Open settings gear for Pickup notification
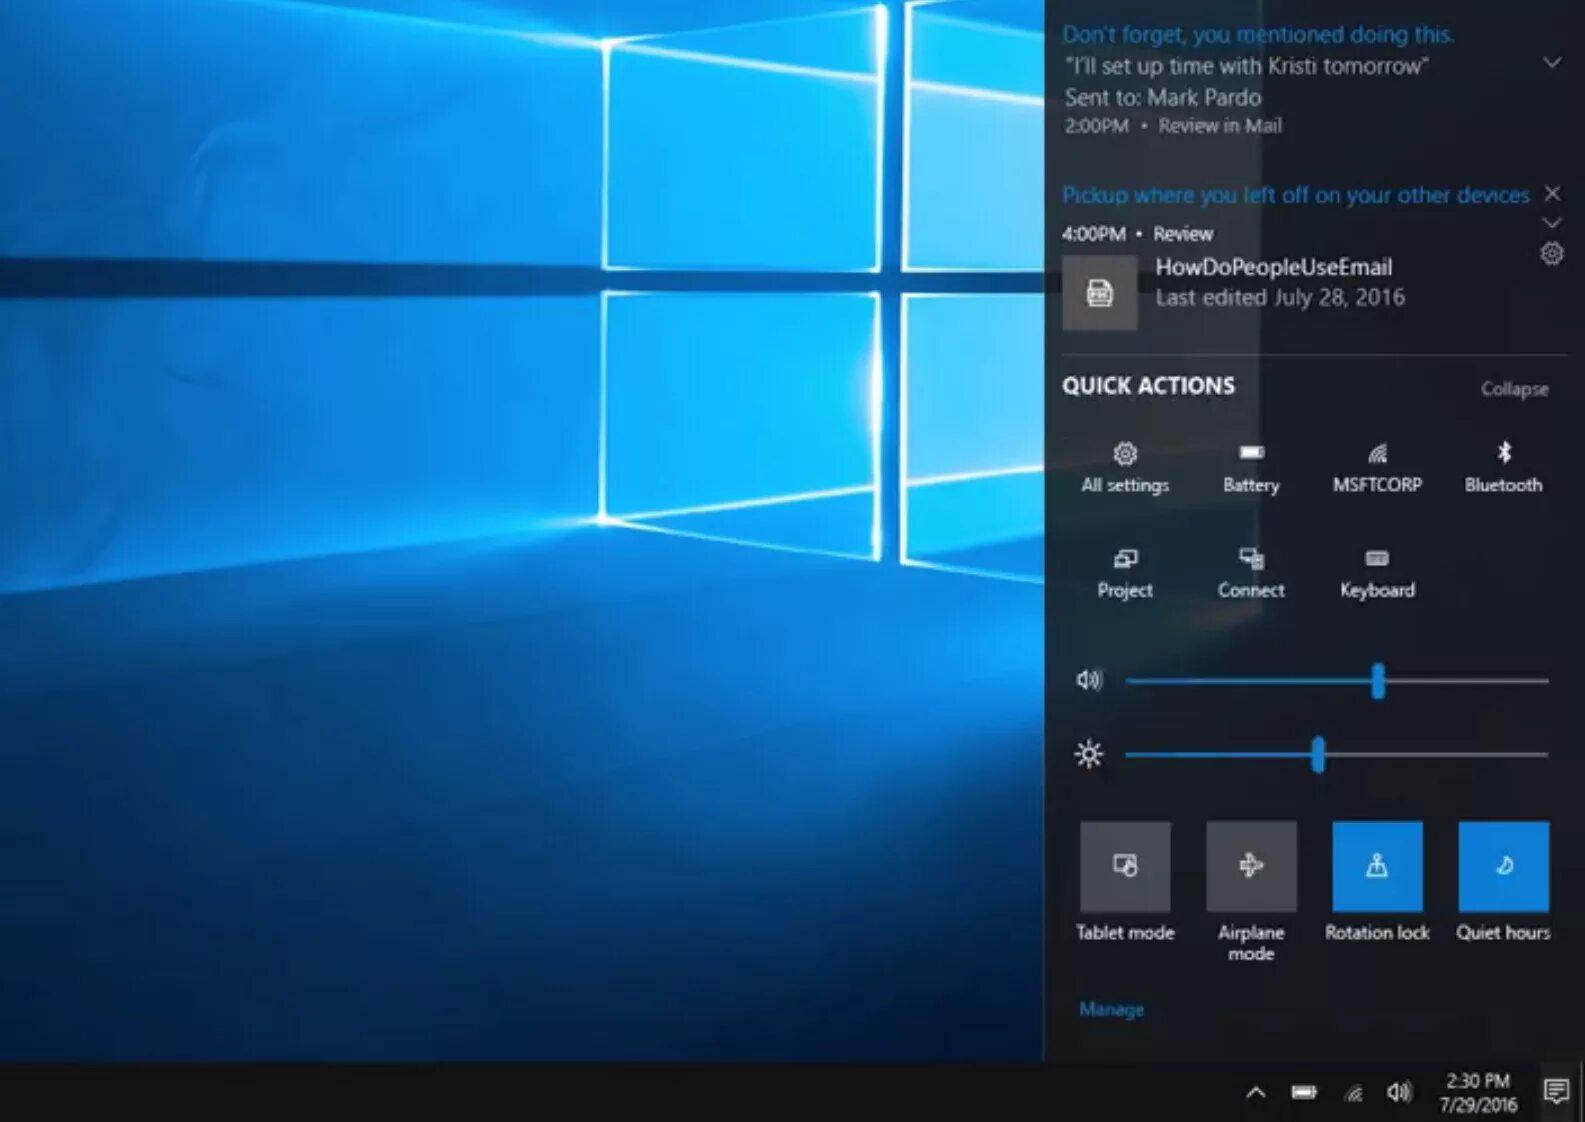 click(1552, 254)
